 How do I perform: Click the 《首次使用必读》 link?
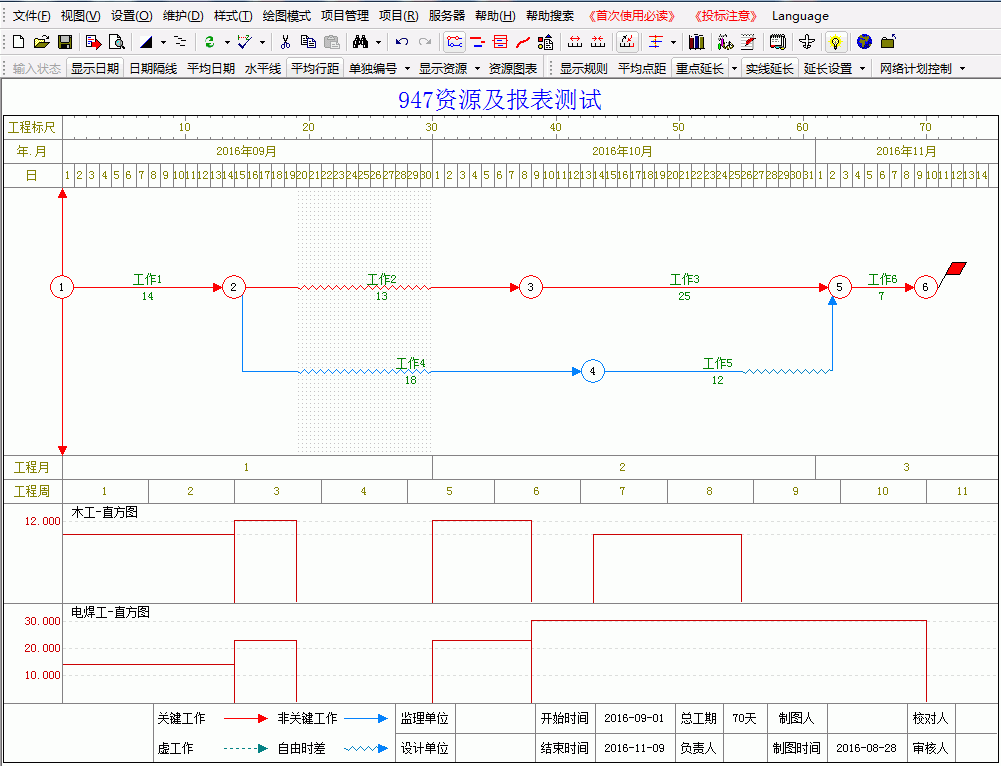(x=631, y=16)
